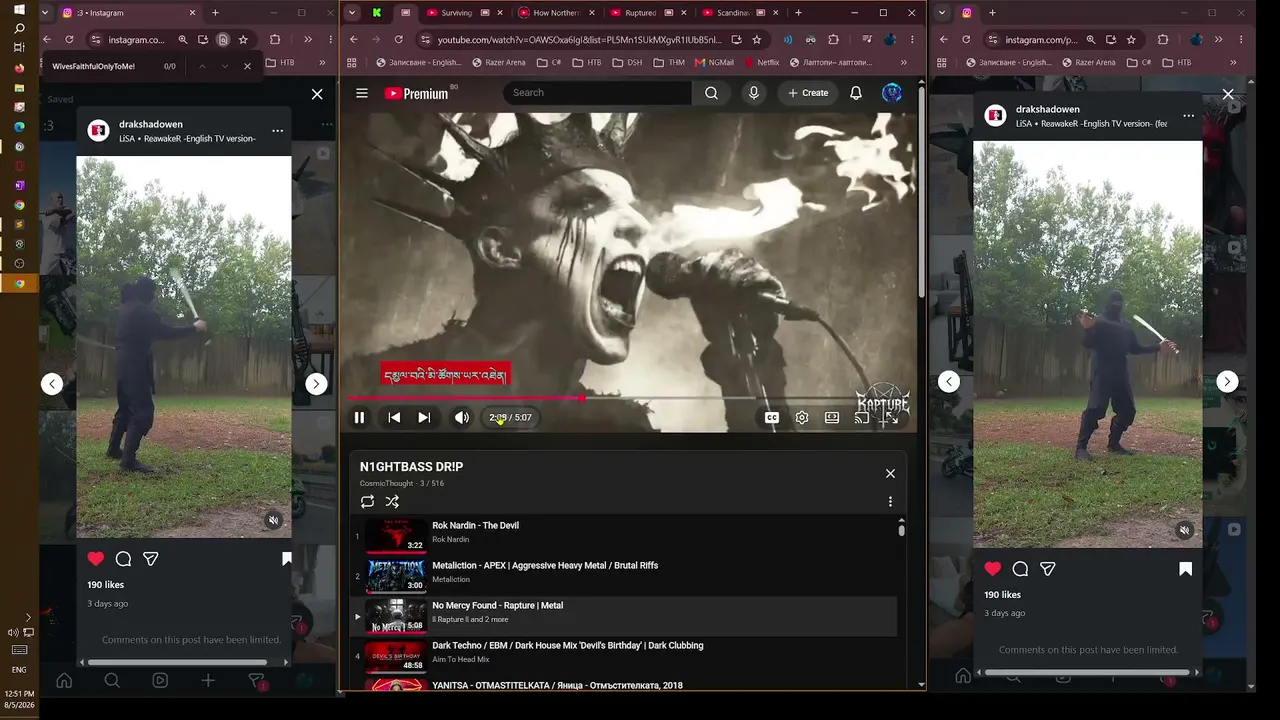Switch the YouTube player to theater mode
This screenshot has width=1280, height=720.
point(832,418)
